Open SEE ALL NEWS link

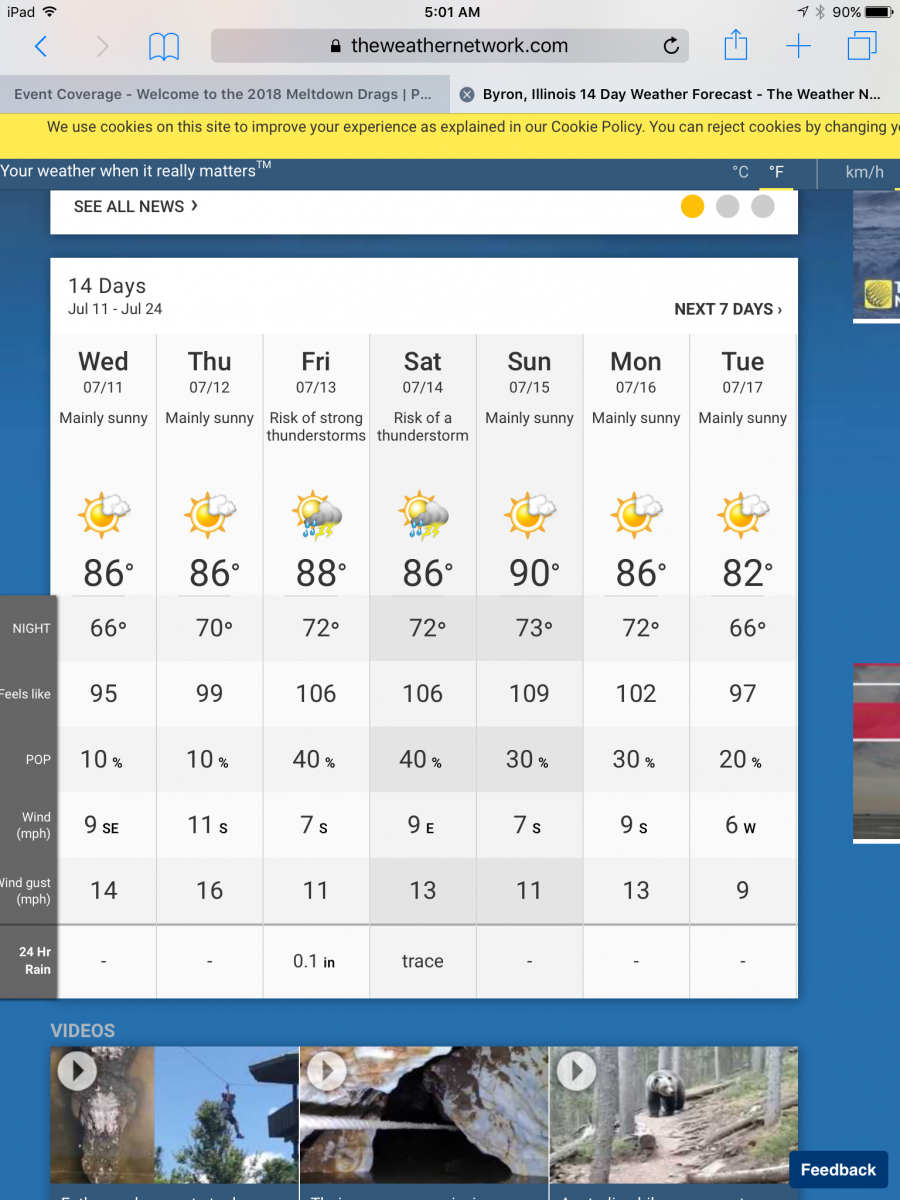coord(136,206)
